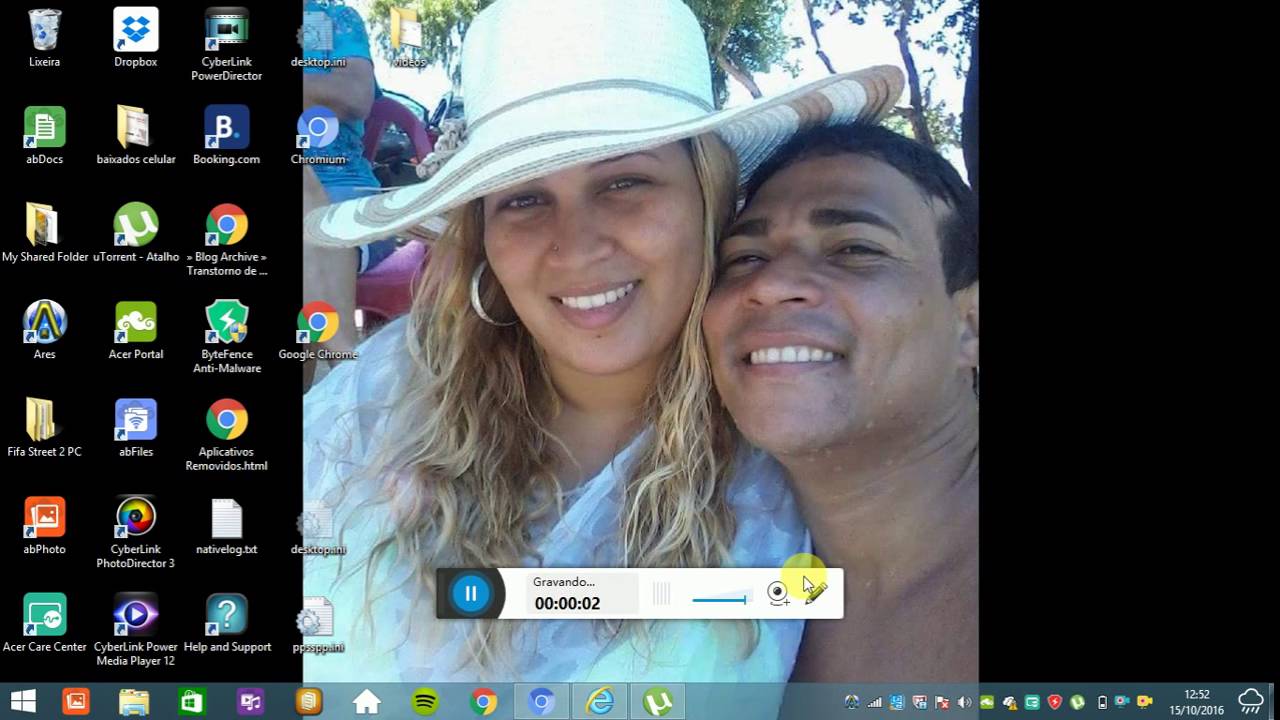1280x720 pixels.
Task: Switch to uTorrent in the taskbar
Action: (658, 702)
